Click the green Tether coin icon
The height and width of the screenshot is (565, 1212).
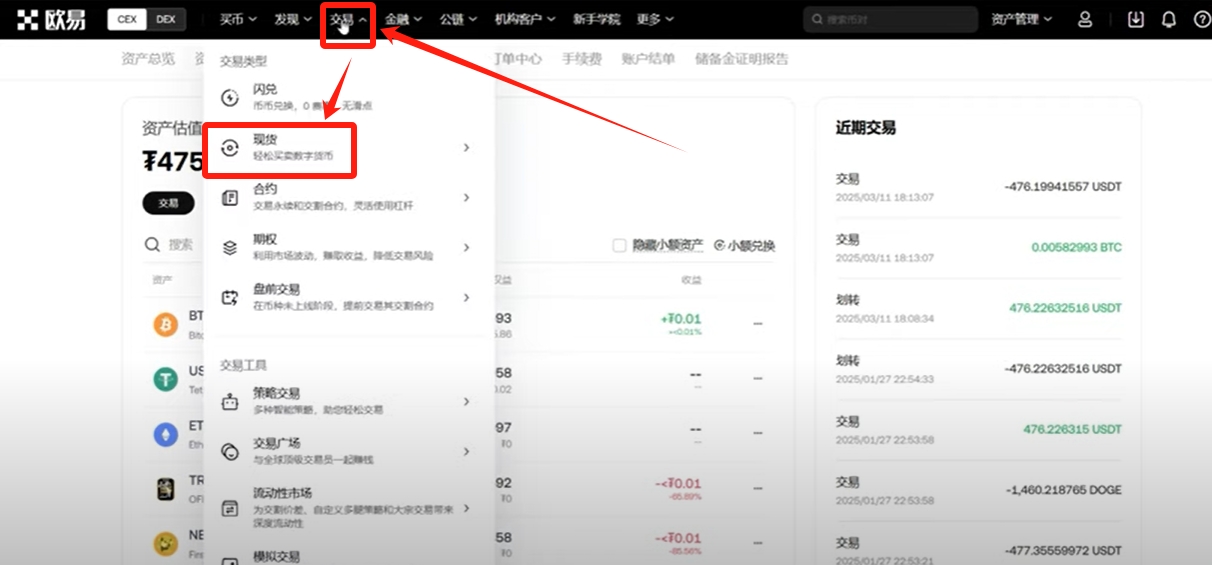165,379
